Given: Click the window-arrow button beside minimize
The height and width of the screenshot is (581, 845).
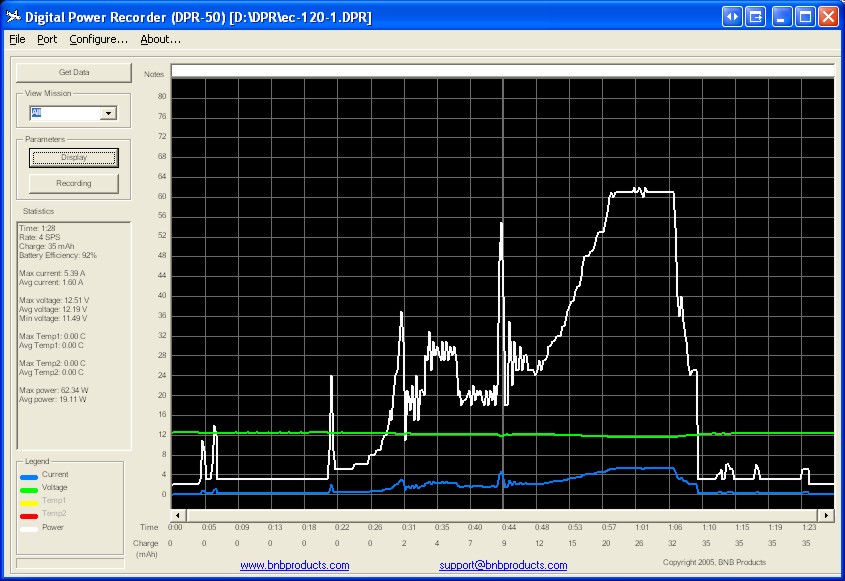Looking at the screenshot, I should point(756,17).
